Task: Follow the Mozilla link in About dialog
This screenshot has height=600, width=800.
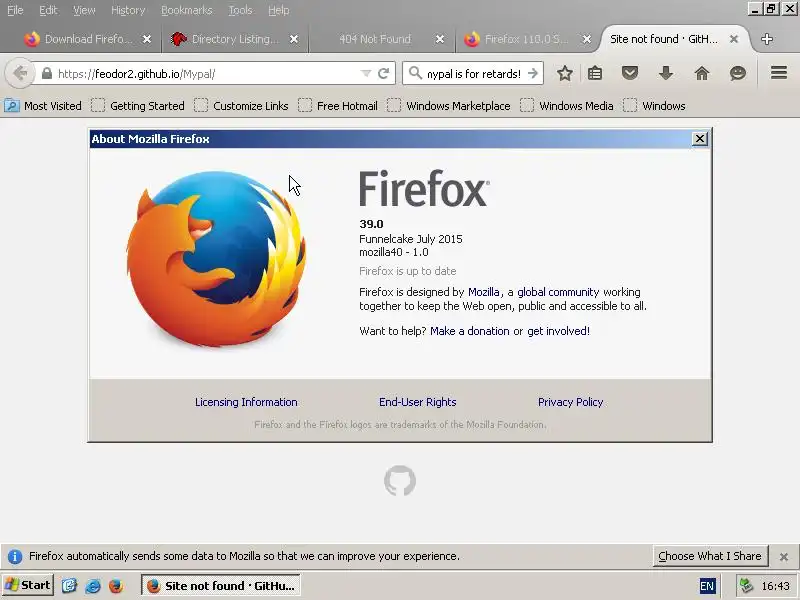Action: coord(483,292)
